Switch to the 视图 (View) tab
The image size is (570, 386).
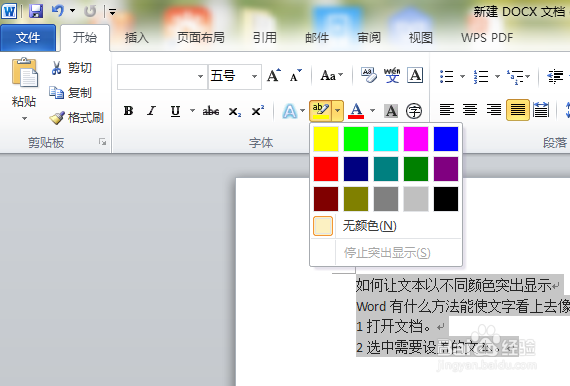[421, 38]
